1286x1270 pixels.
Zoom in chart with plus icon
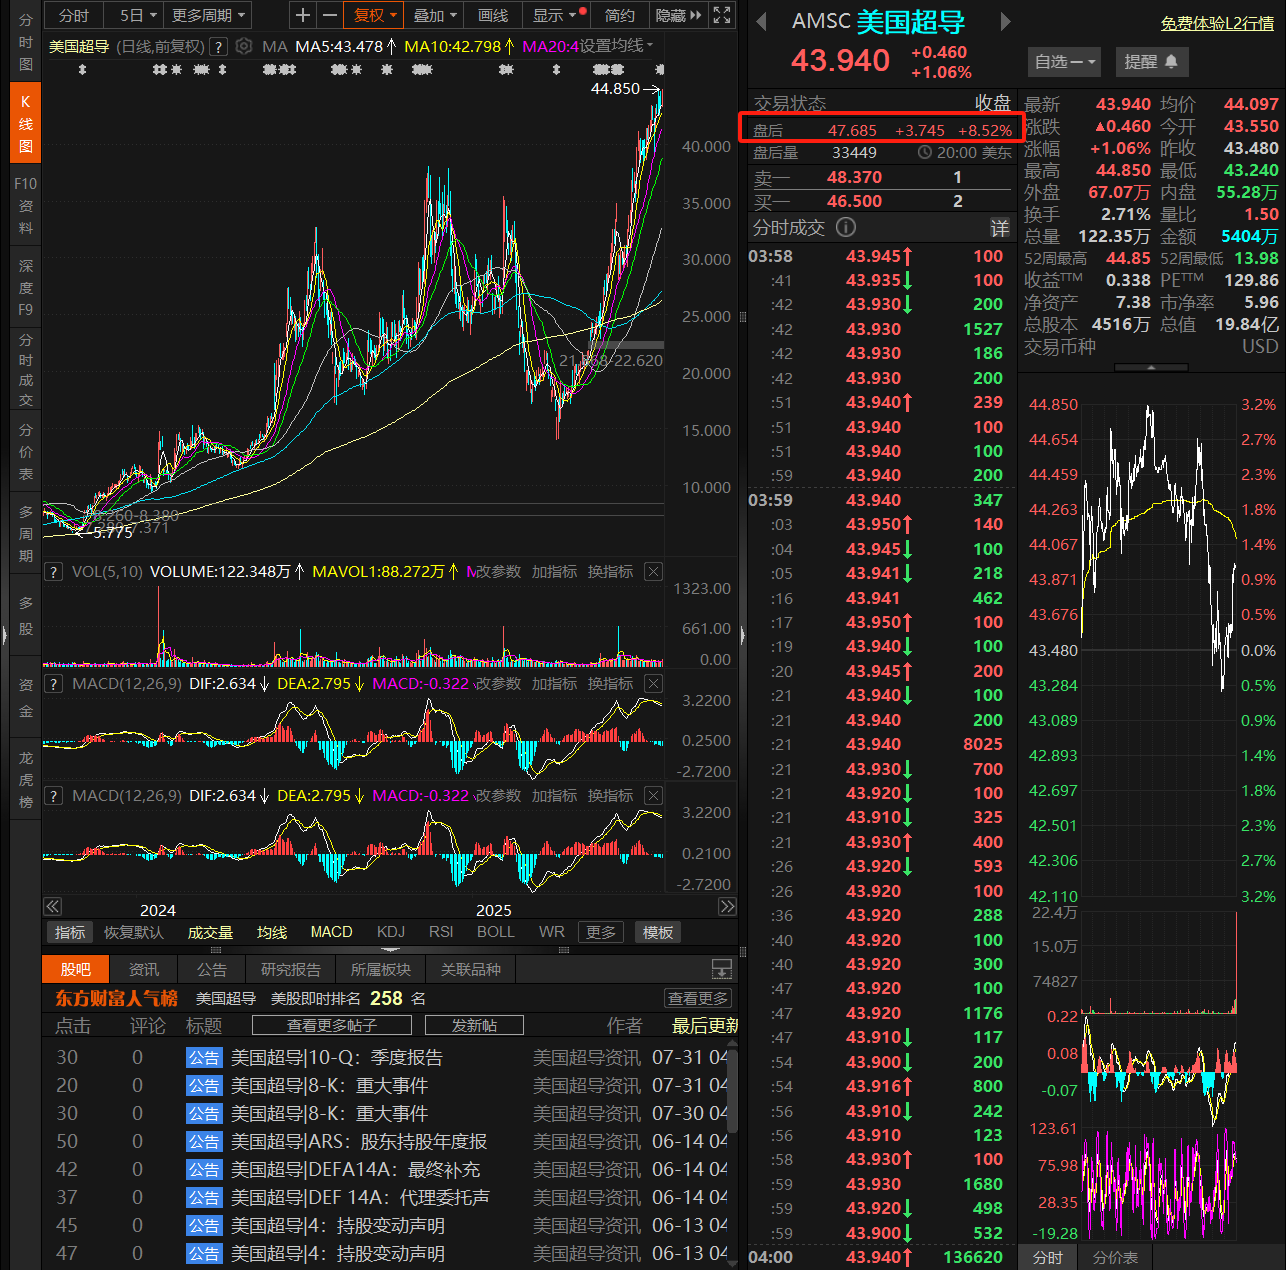(303, 15)
